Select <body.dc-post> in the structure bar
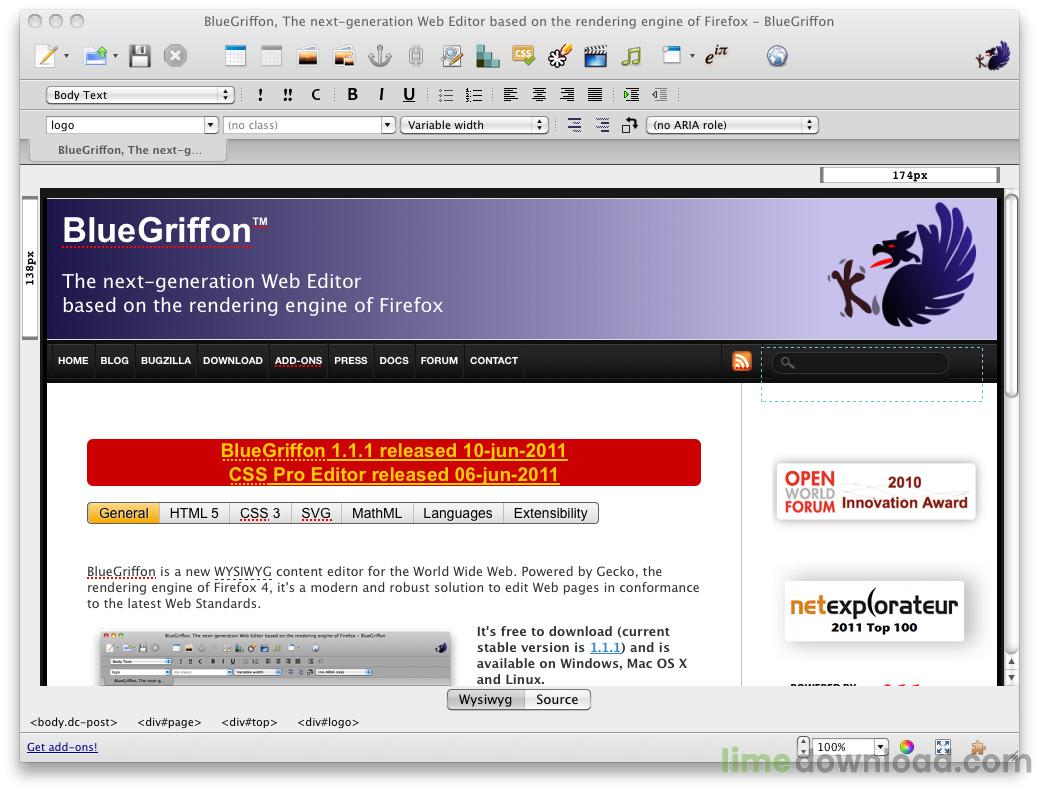Image resolution: width=1039 pixels, height=792 pixels. coord(74,722)
